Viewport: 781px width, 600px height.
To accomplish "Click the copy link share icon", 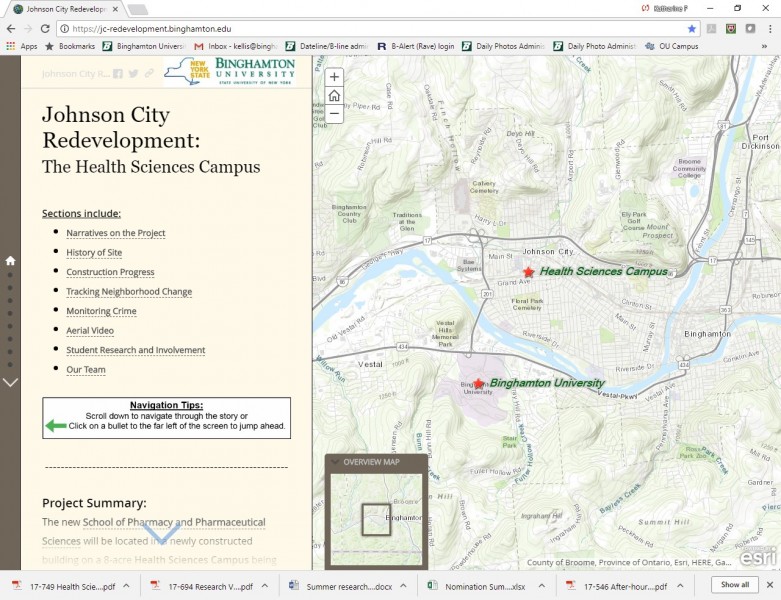I will click(x=149, y=74).
